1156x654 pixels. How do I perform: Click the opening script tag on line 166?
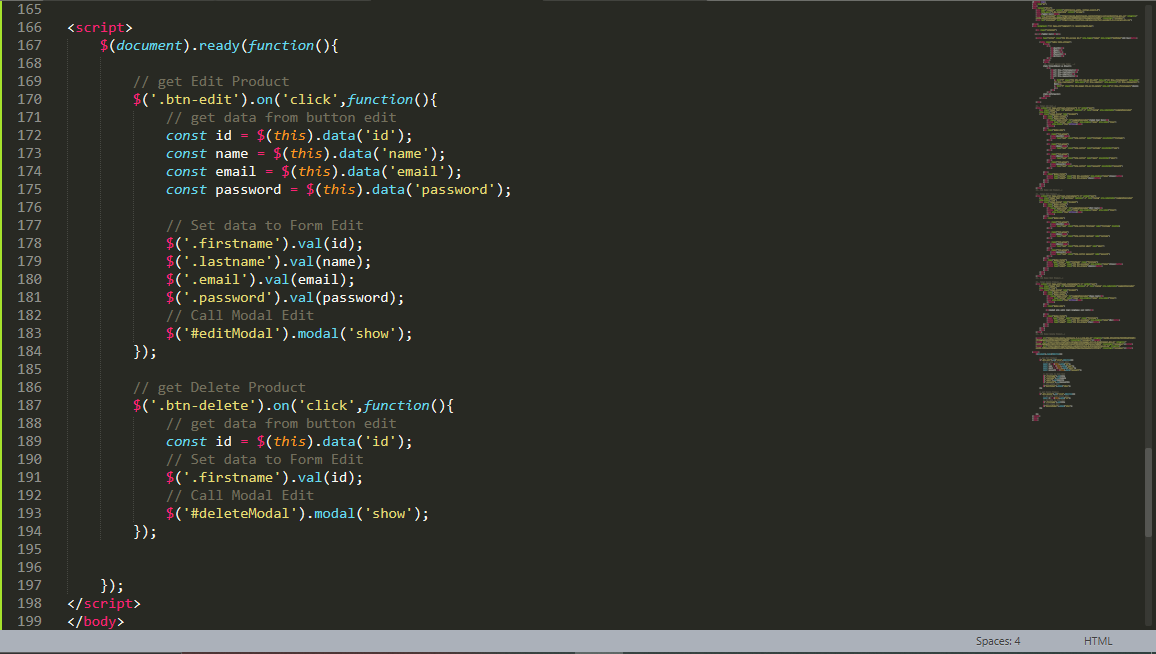tap(100, 27)
